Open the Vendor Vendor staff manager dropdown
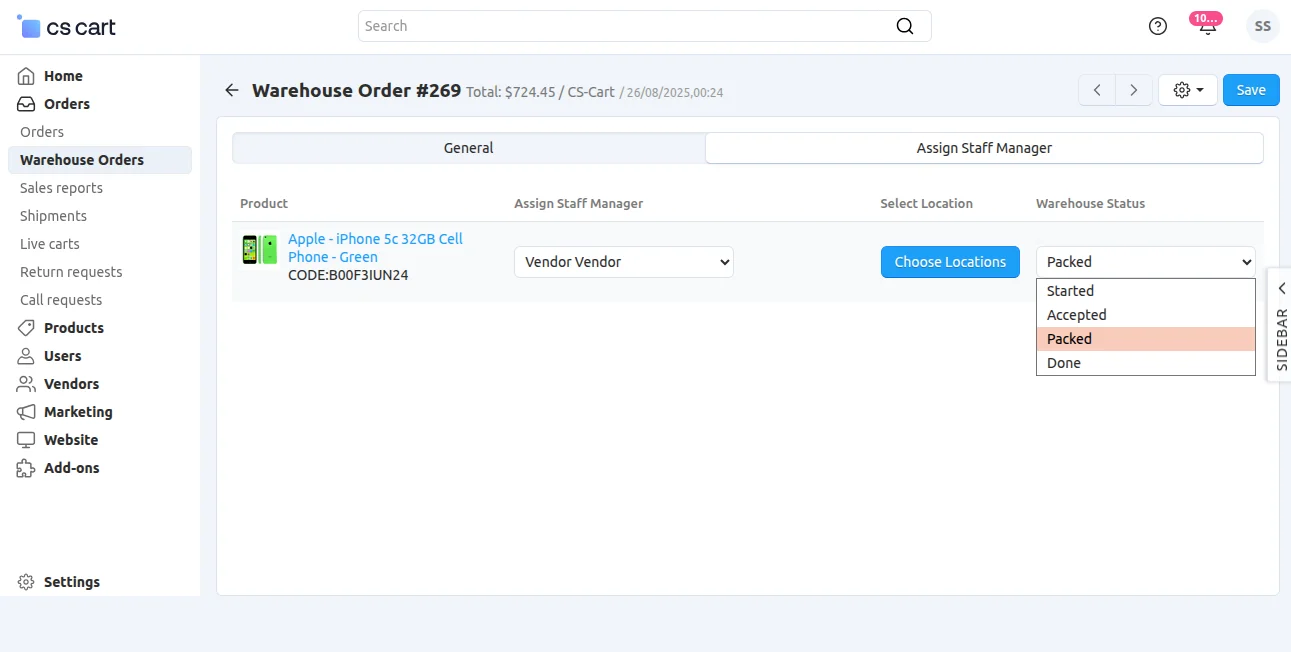Image resolution: width=1291 pixels, height=652 pixels. (624, 262)
